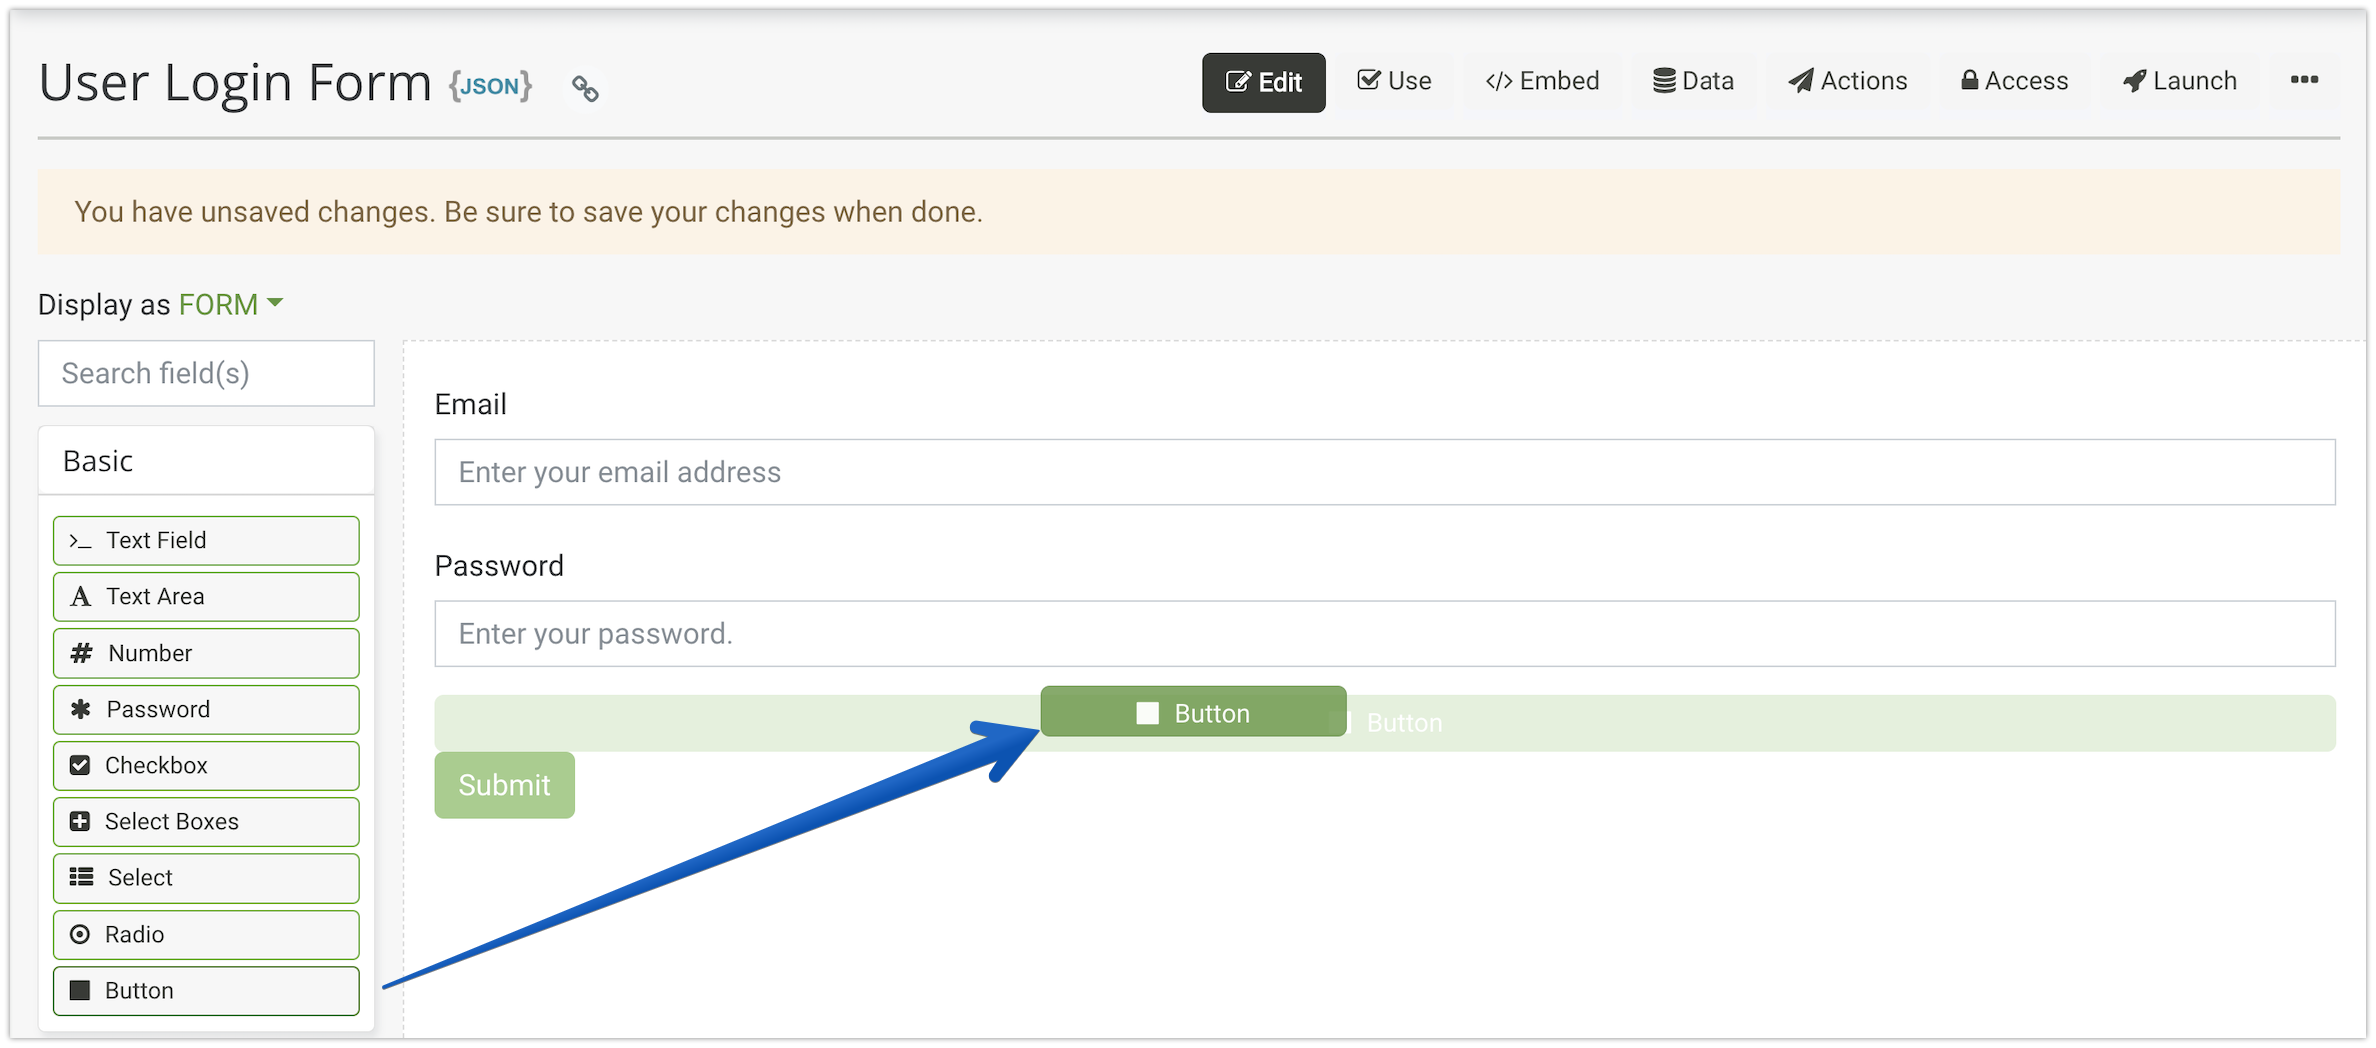The width and height of the screenshot is (2376, 1048).
Task: Click the Select Boxes plus-square icon
Action: tap(80, 821)
